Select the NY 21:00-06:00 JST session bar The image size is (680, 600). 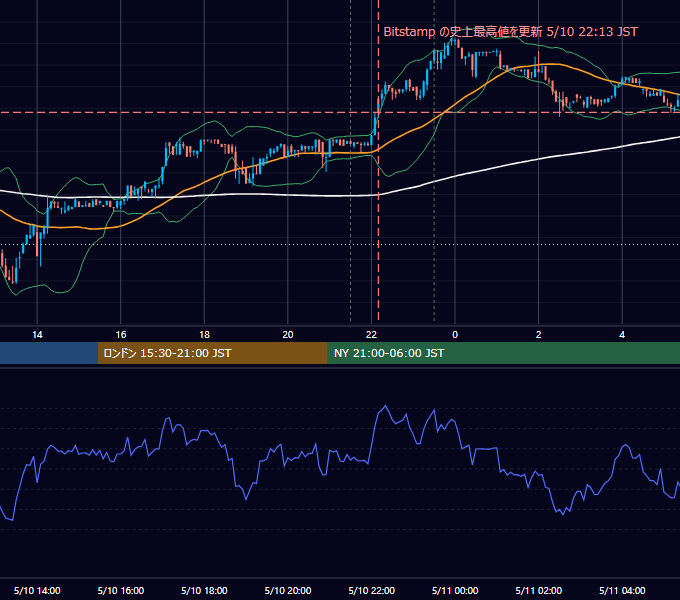coord(503,353)
